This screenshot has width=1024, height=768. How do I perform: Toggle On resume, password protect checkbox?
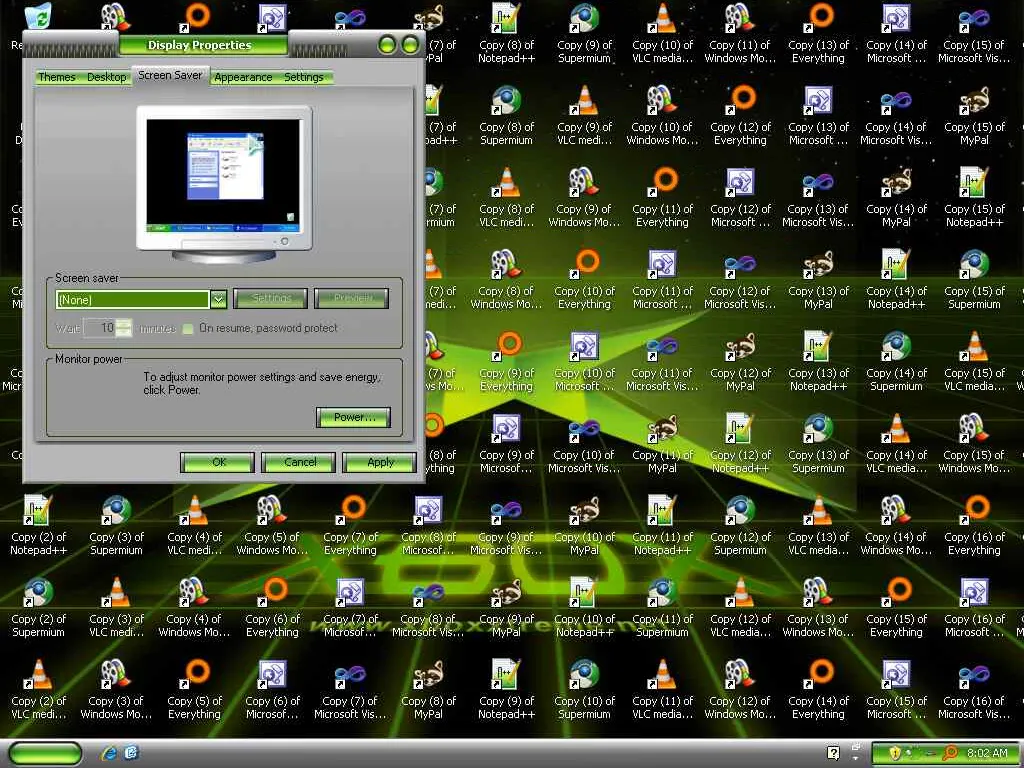pos(188,328)
